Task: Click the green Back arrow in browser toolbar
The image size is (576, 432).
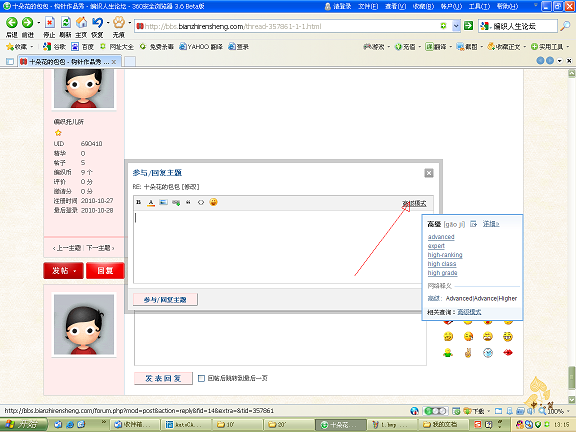Action: coord(12,23)
